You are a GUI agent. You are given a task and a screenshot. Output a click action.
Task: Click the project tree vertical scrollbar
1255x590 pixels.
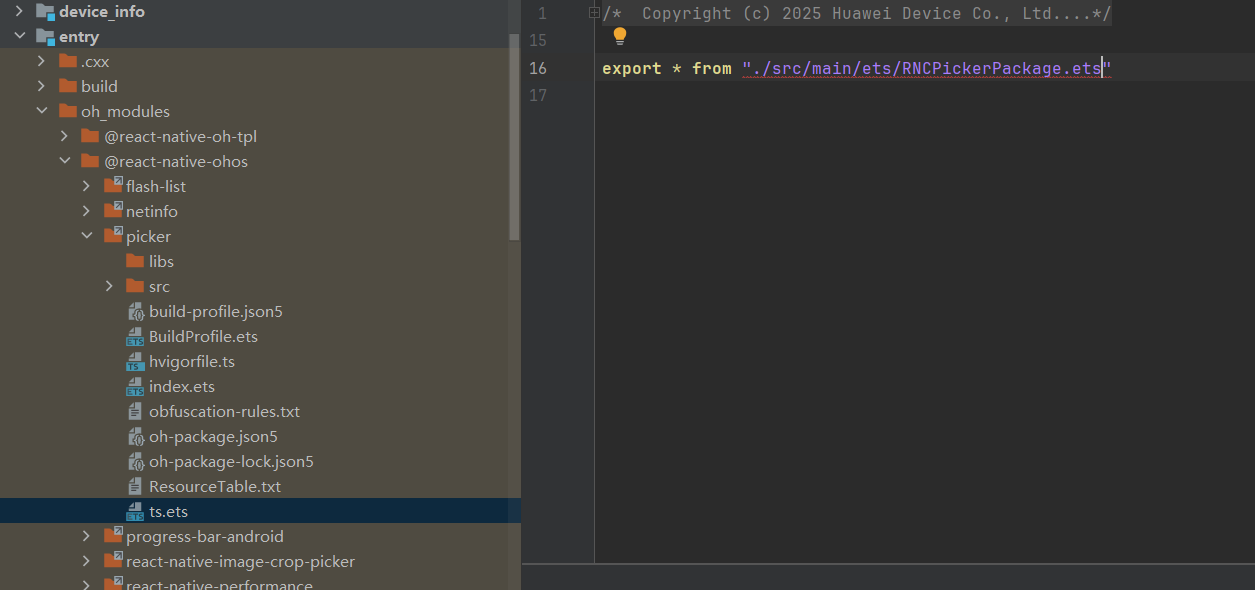point(514,137)
